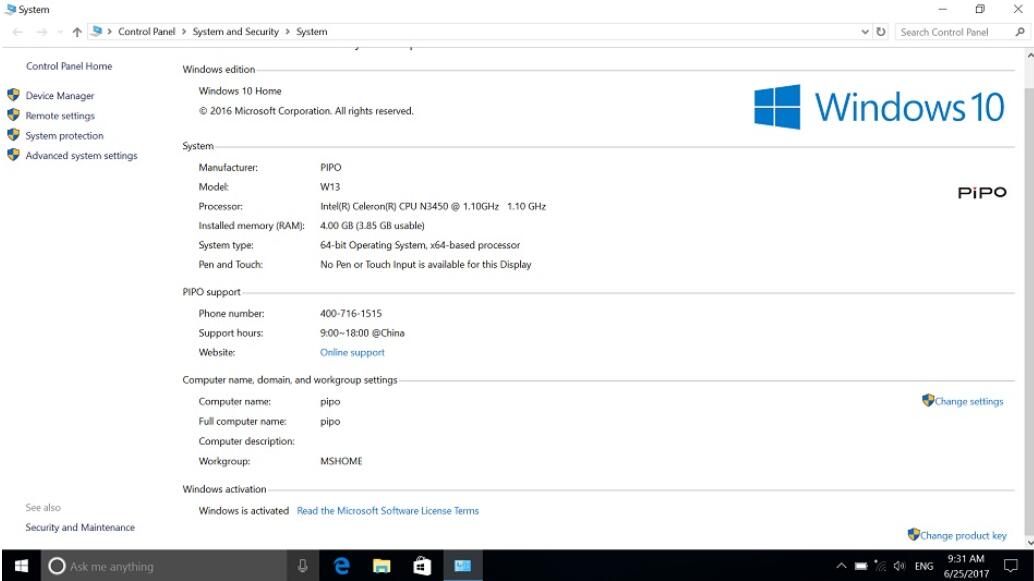Open Advanced system settings
Viewport: 1034px width, 581px height.
coord(81,156)
